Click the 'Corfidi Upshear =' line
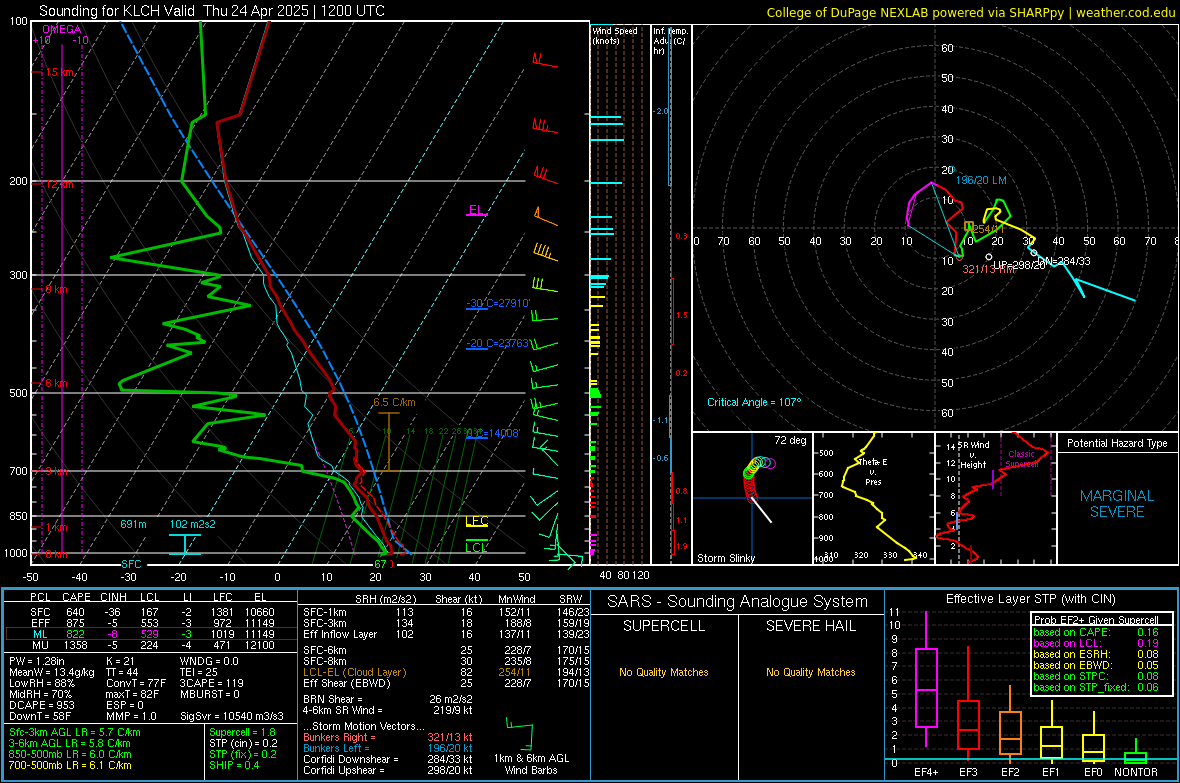Screen dimensions: 1180x783 pos(388,770)
